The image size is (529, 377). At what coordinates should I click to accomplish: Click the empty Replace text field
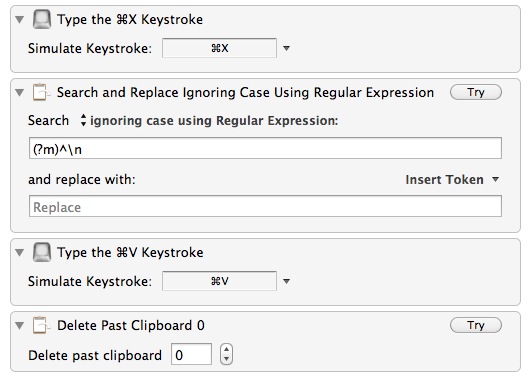pyautogui.click(x=265, y=206)
